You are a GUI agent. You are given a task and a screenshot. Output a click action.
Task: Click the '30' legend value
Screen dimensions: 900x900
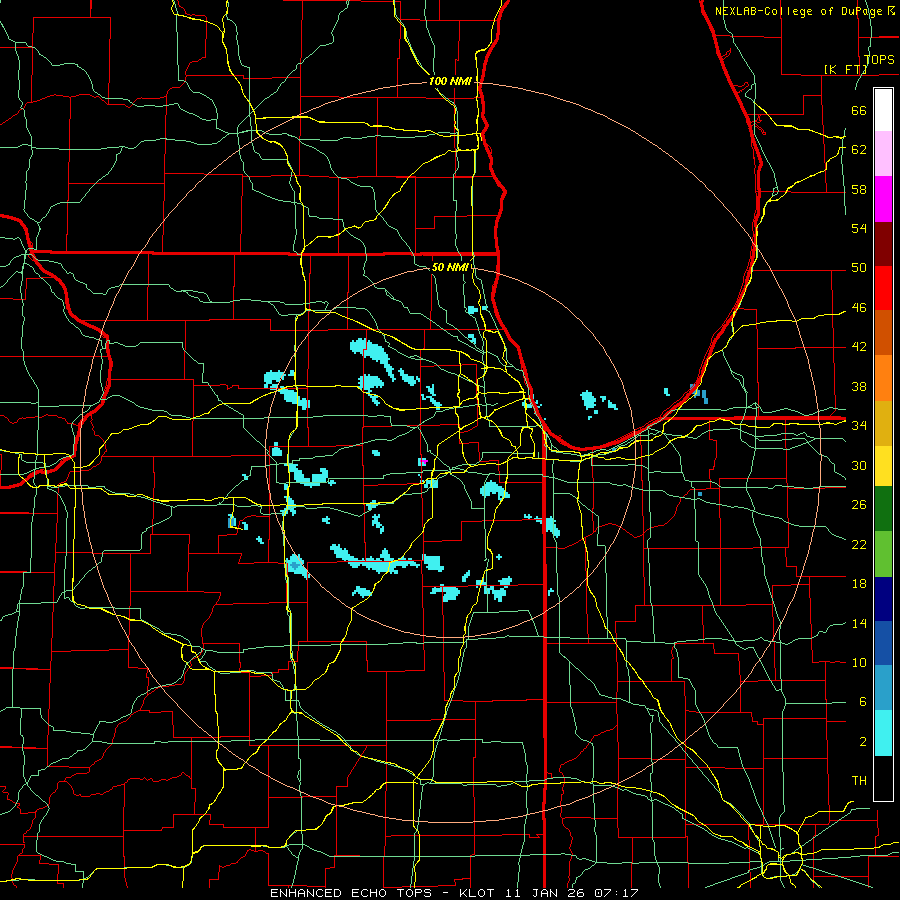pos(859,465)
